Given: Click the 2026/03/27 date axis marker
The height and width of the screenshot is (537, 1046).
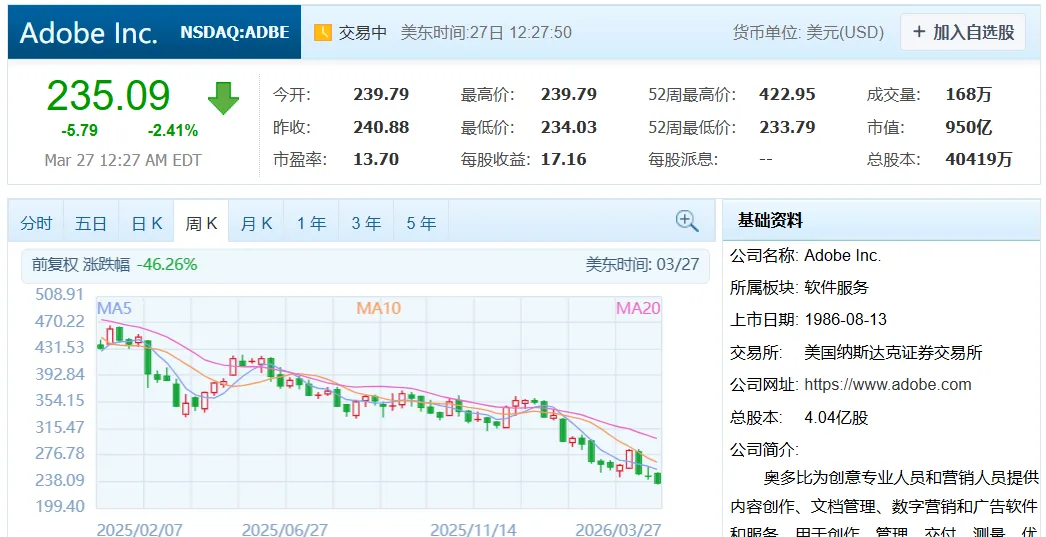Looking at the screenshot, I should (618, 530).
